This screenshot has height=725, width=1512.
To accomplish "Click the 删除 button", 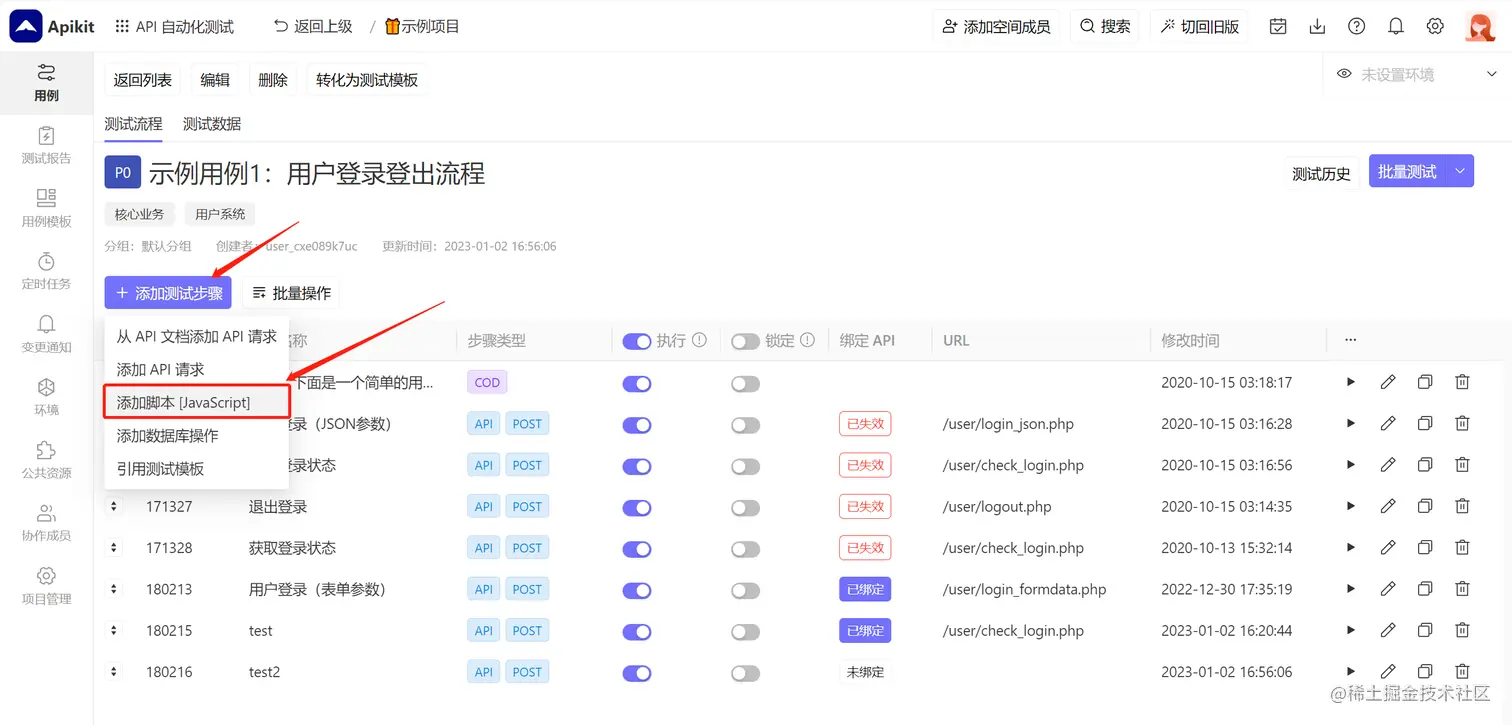I will [x=273, y=80].
